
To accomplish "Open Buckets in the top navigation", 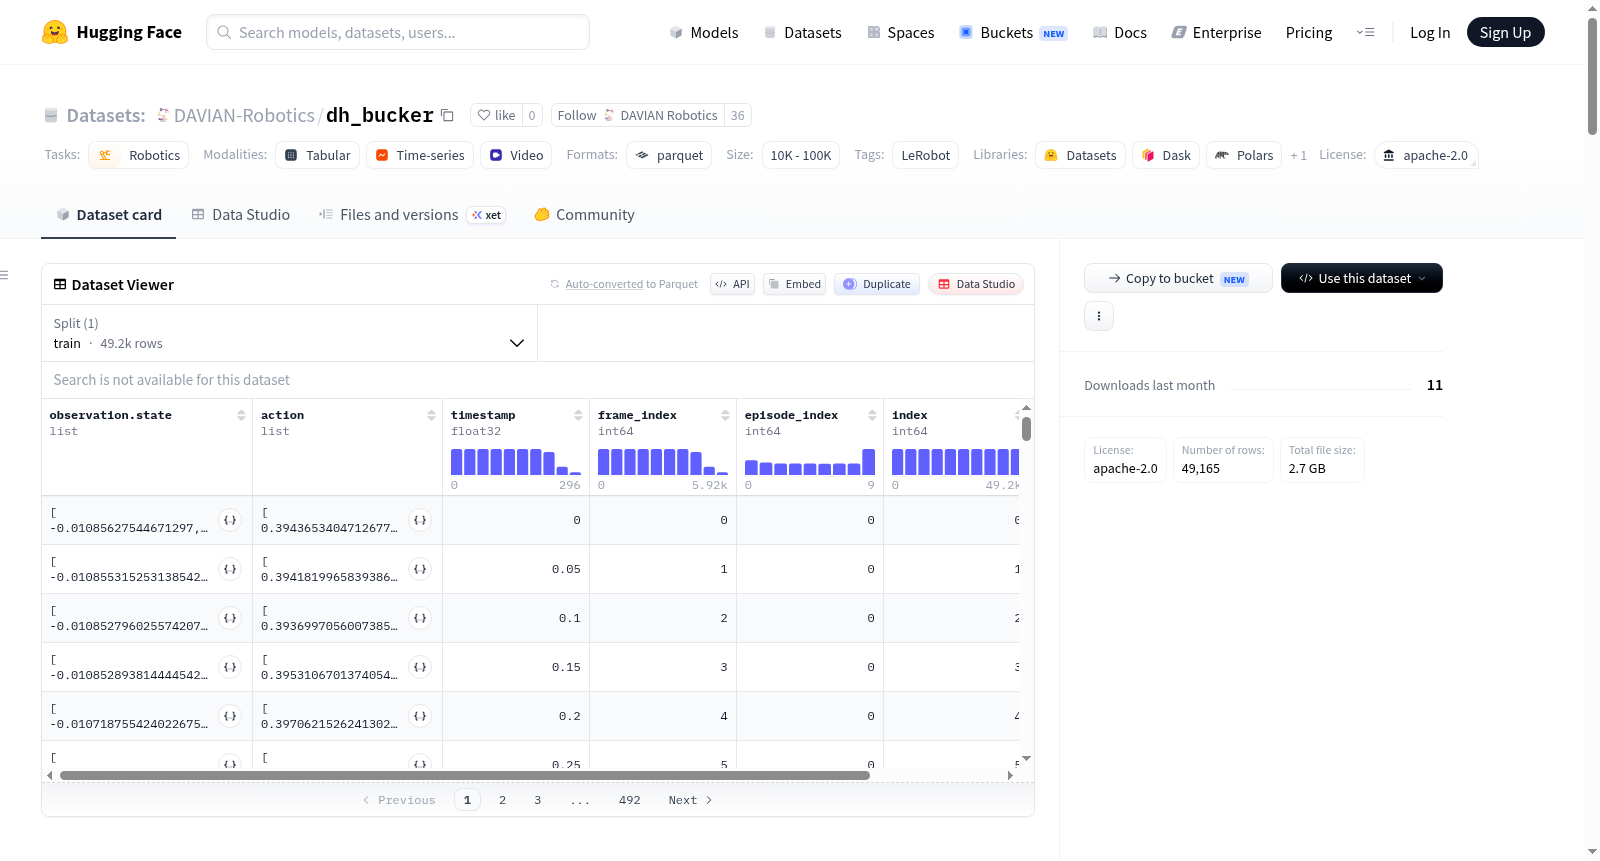I will tap(1013, 33).
